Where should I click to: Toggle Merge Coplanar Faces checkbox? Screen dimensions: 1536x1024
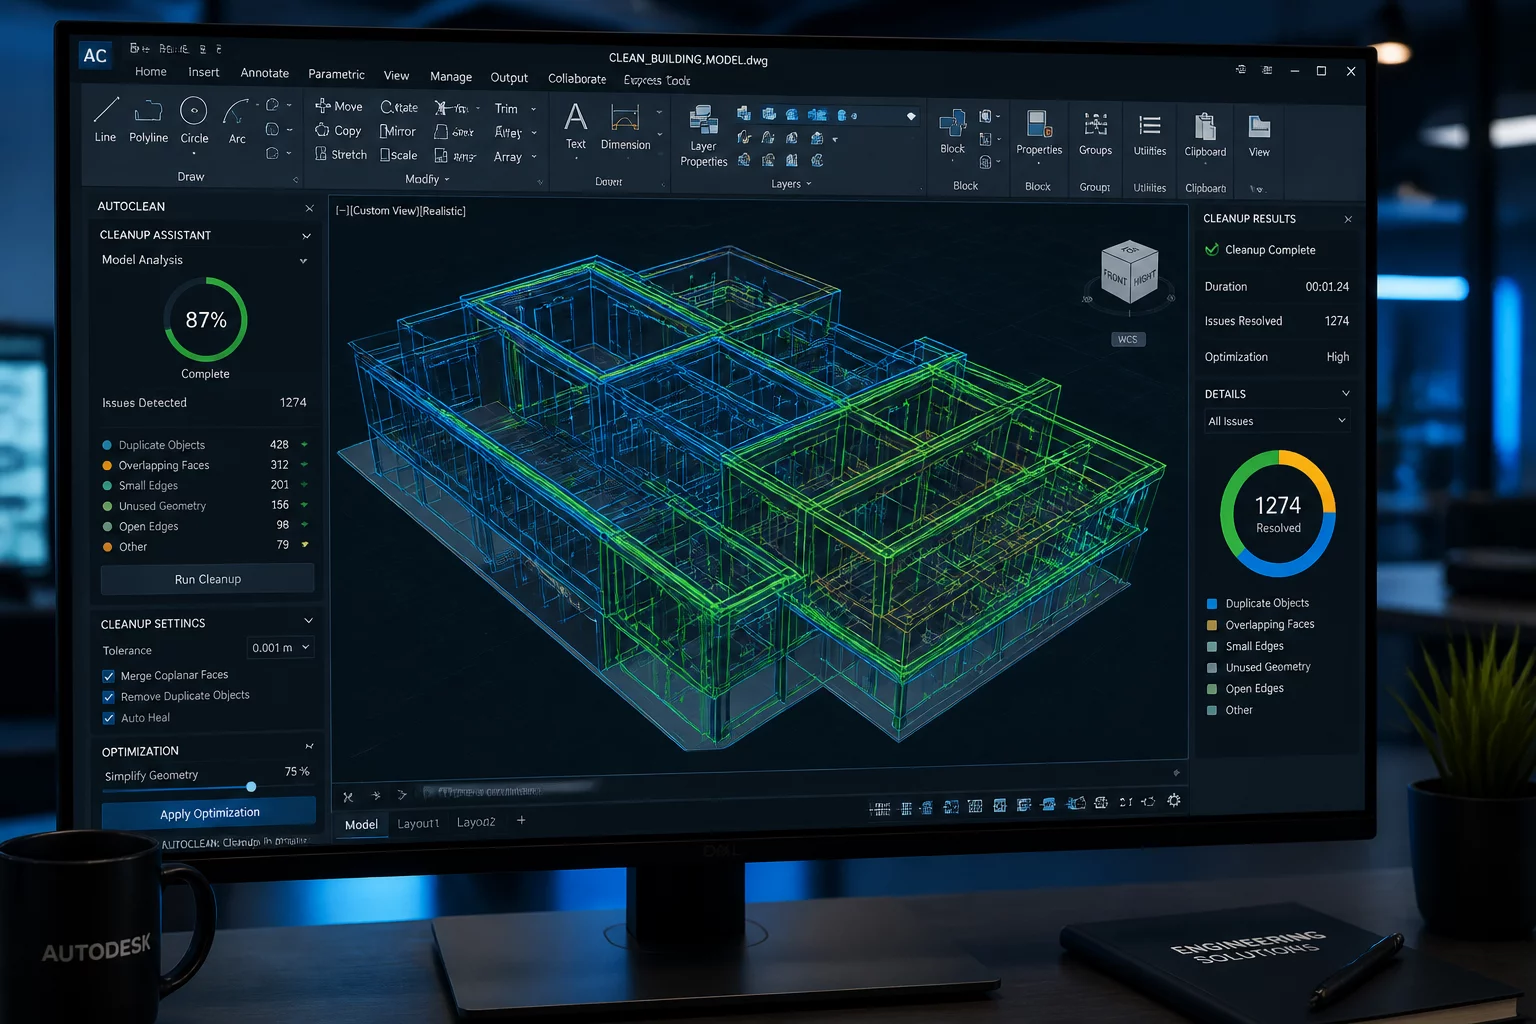109,677
